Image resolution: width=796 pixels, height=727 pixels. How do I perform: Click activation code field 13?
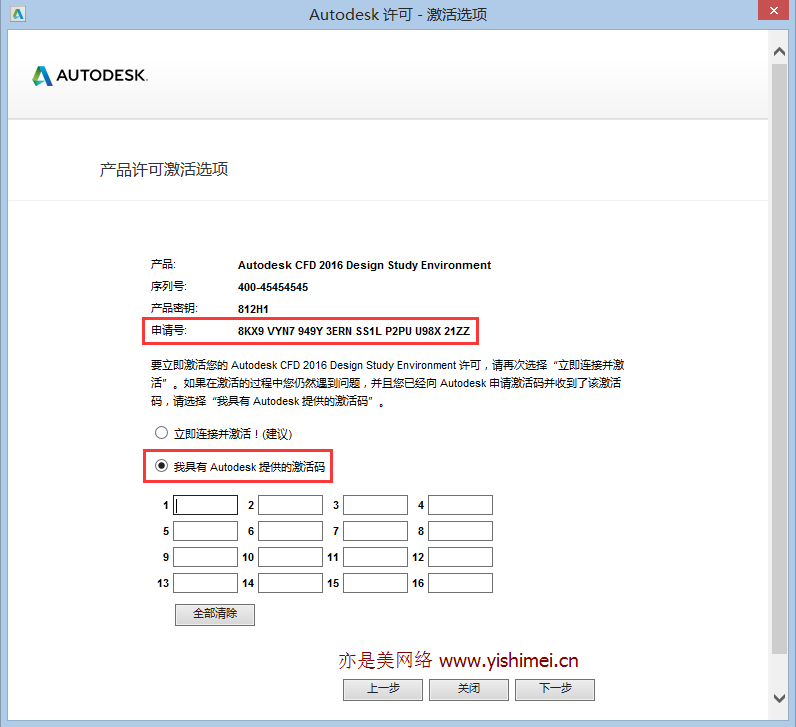click(x=206, y=583)
